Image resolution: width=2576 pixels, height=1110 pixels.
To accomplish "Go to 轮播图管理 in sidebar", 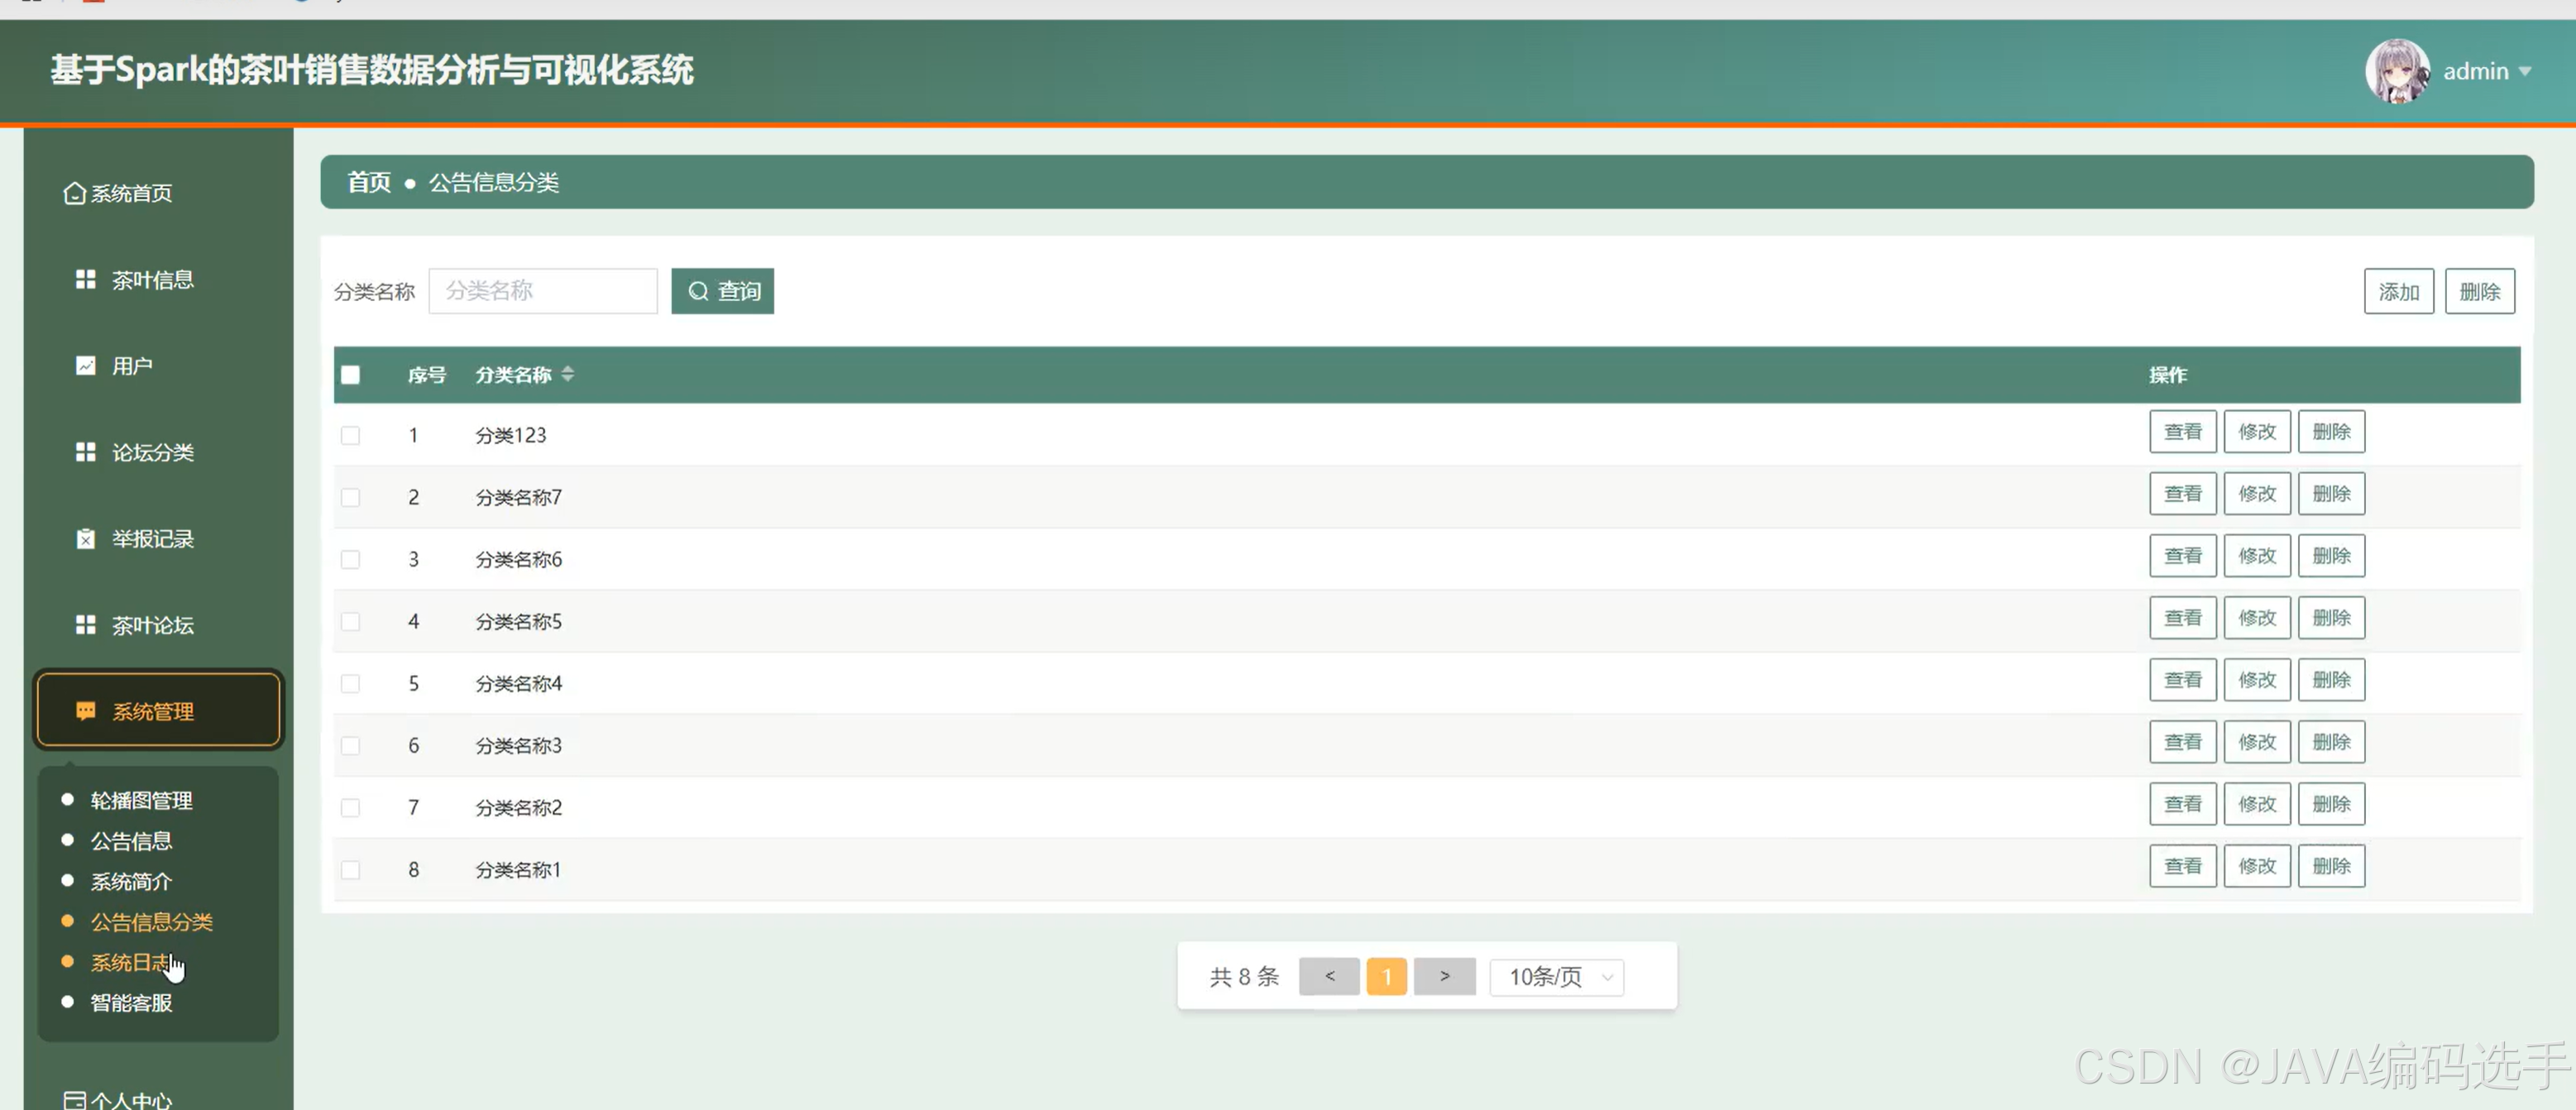I will point(141,800).
